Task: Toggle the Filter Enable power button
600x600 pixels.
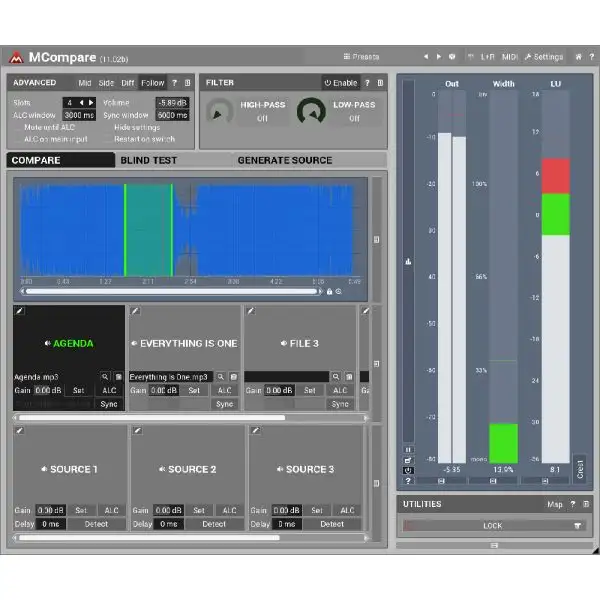Action: click(x=341, y=83)
